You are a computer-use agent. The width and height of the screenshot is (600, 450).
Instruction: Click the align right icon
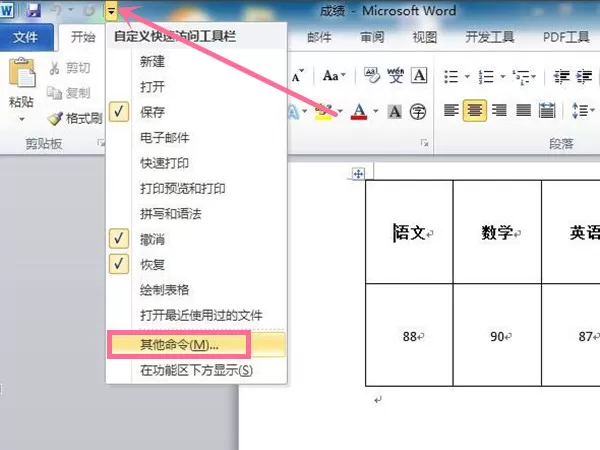tap(499, 111)
